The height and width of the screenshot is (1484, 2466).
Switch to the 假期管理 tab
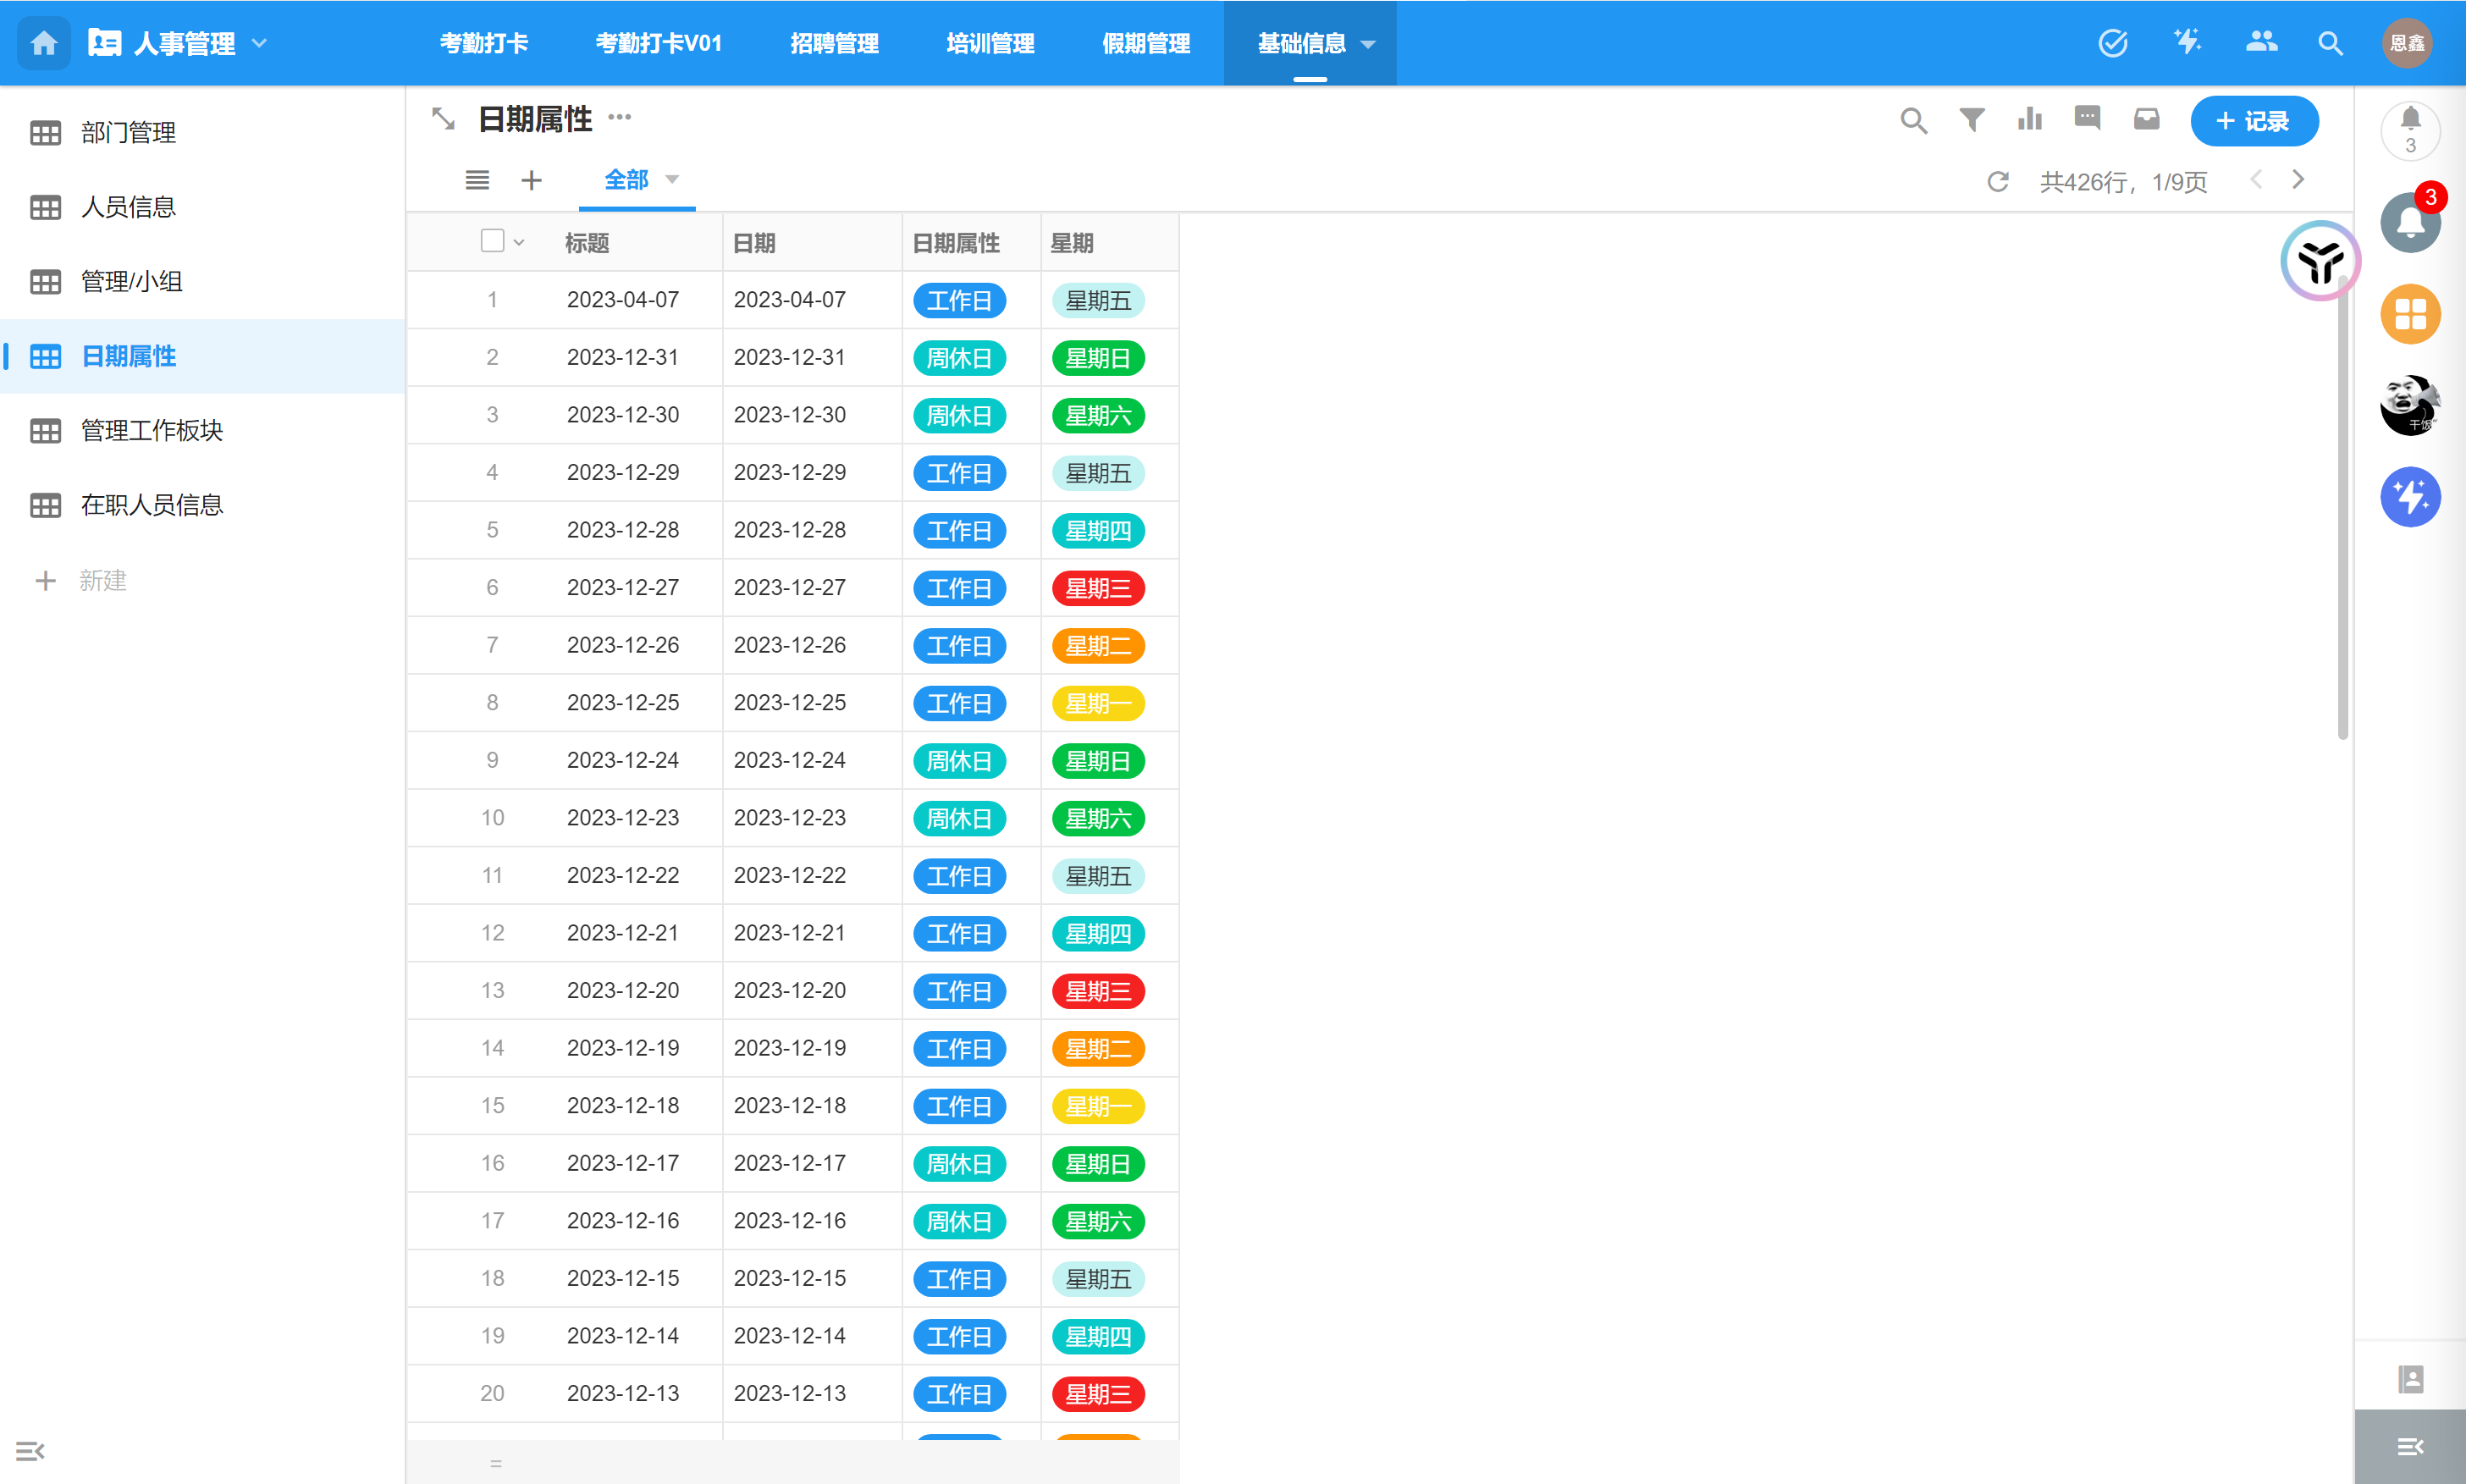(1146, 44)
